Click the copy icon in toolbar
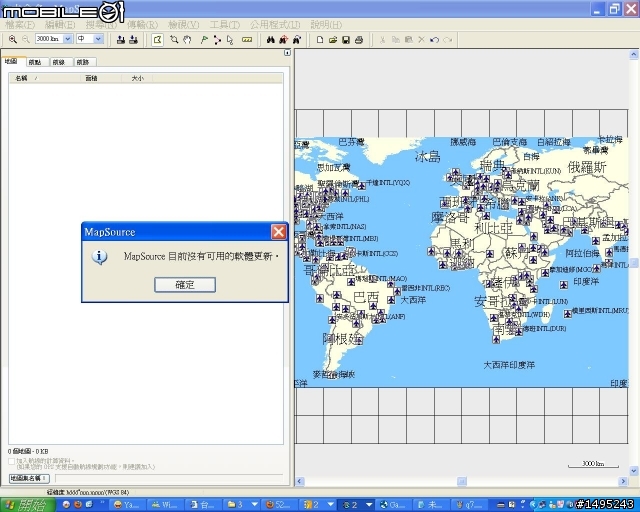The height and width of the screenshot is (512, 640). [x=396, y=40]
